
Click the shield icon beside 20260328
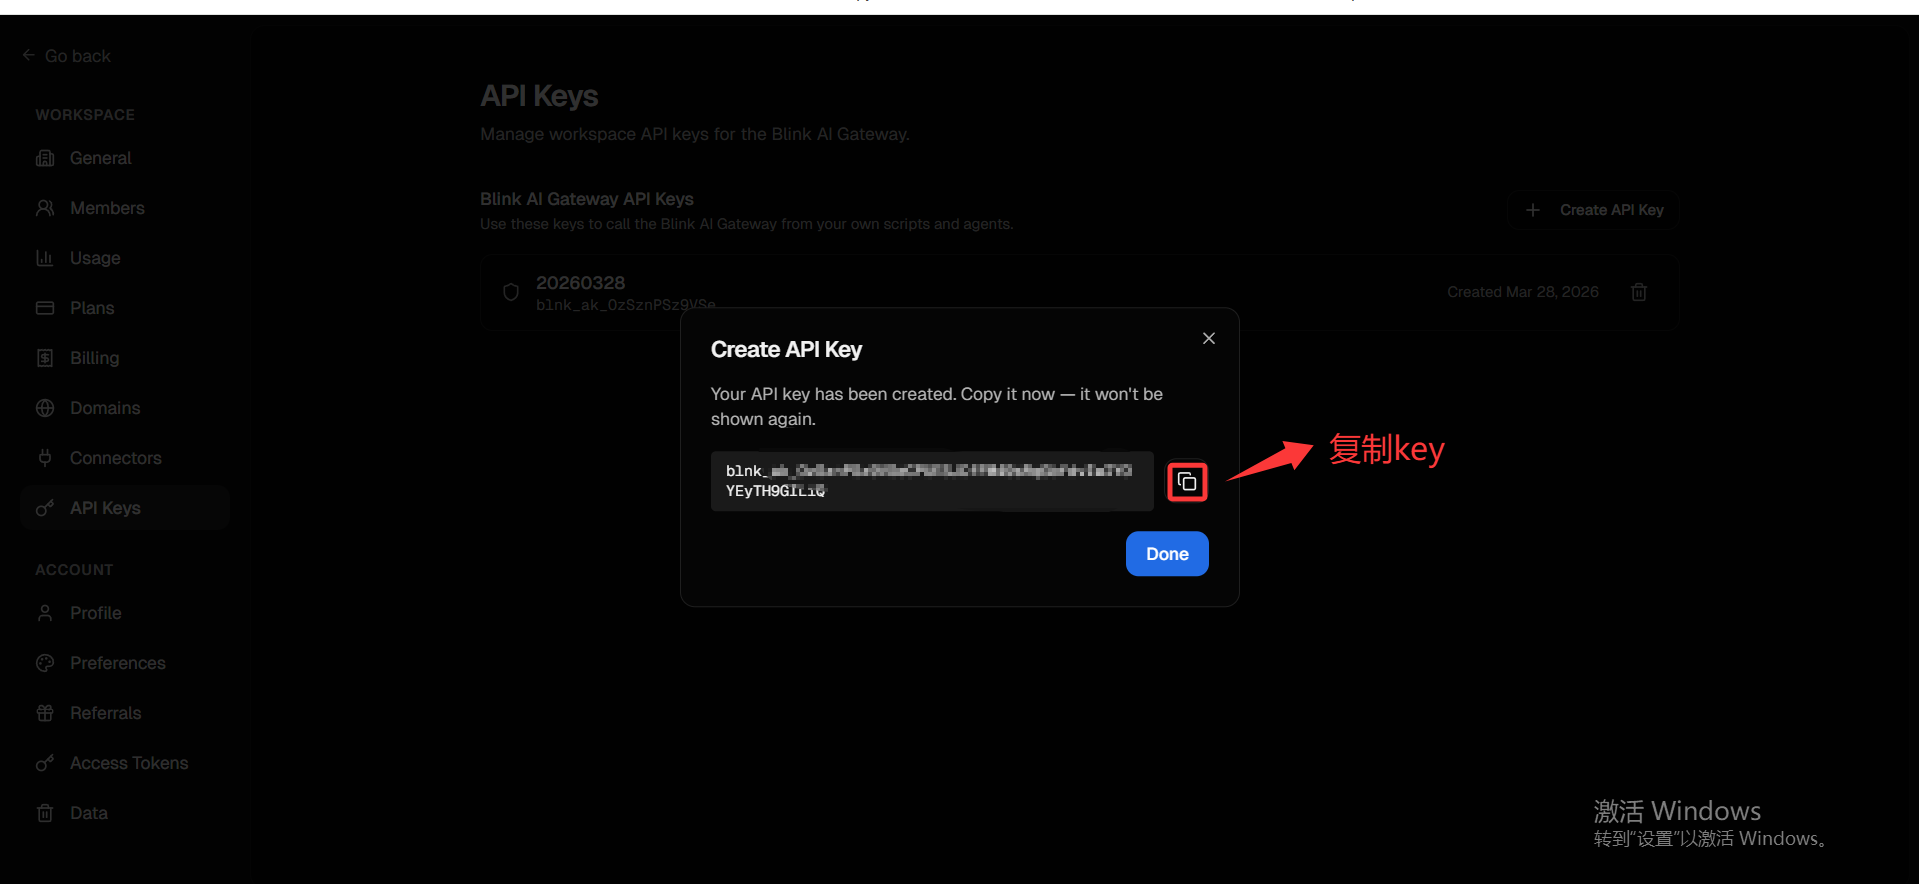pyautogui.click(x=511, y=292)
